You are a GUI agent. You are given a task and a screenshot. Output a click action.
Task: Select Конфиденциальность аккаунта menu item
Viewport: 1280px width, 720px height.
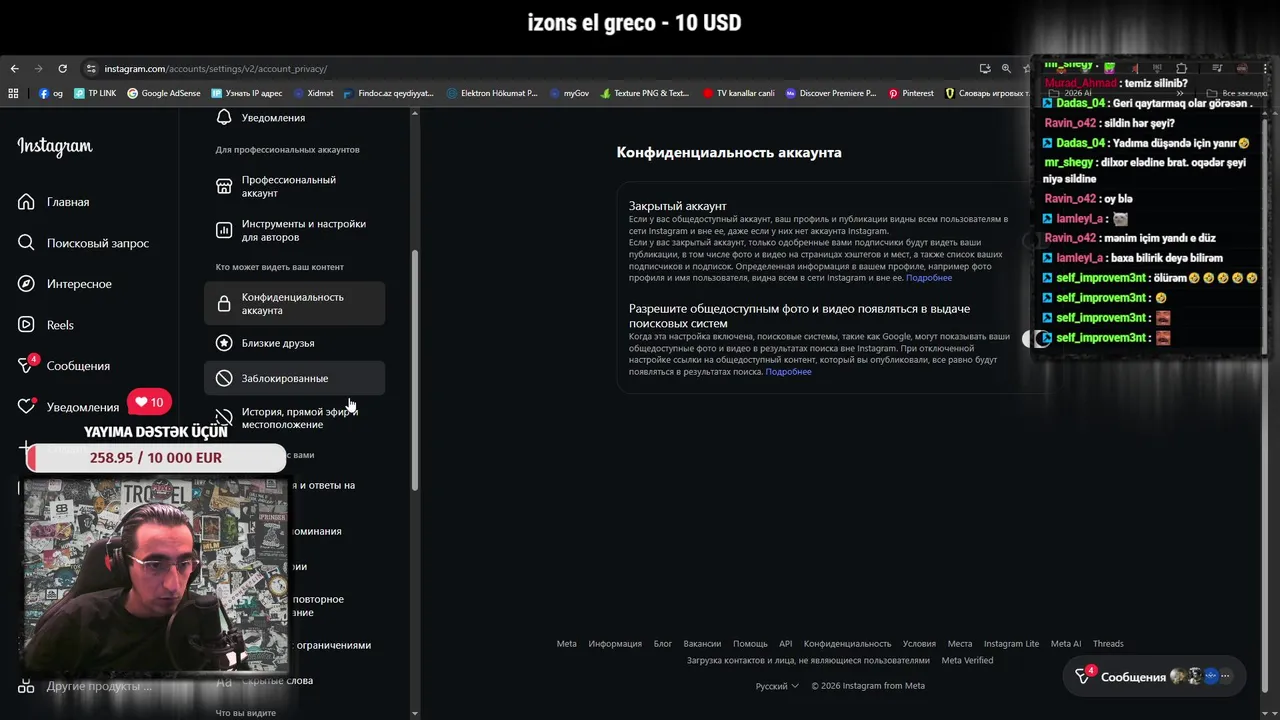294,303
